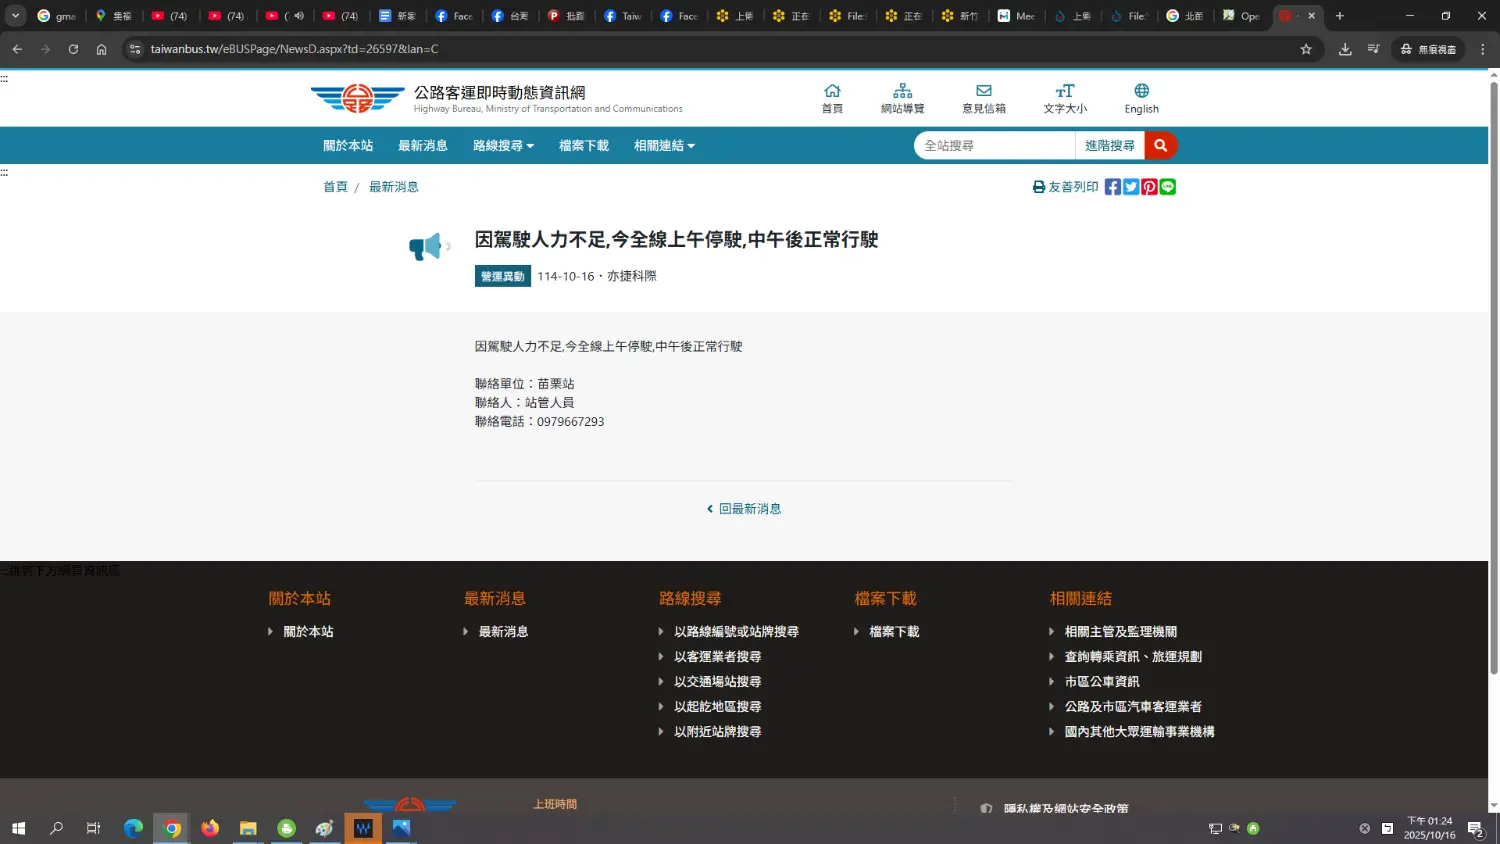Screen dimensions: 1500x844
Task: Click the 回最新消息 back link
Action: [745, 509]
